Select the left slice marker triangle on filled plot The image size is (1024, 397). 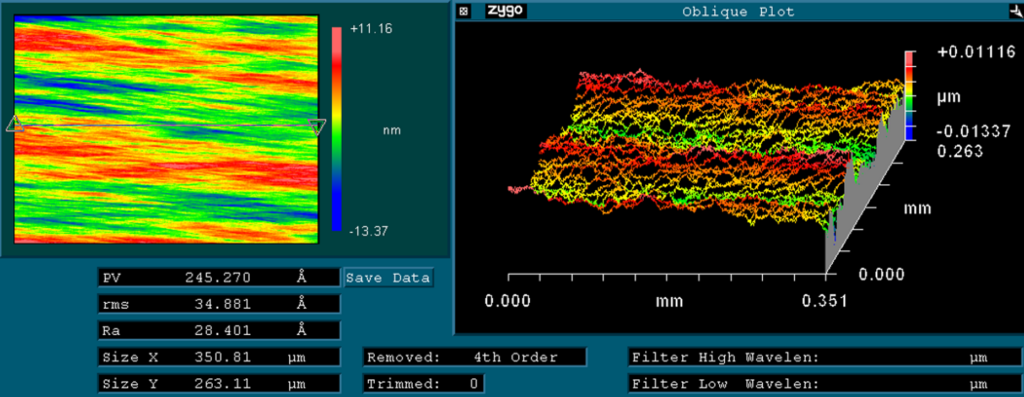click(x=15, y=124)
